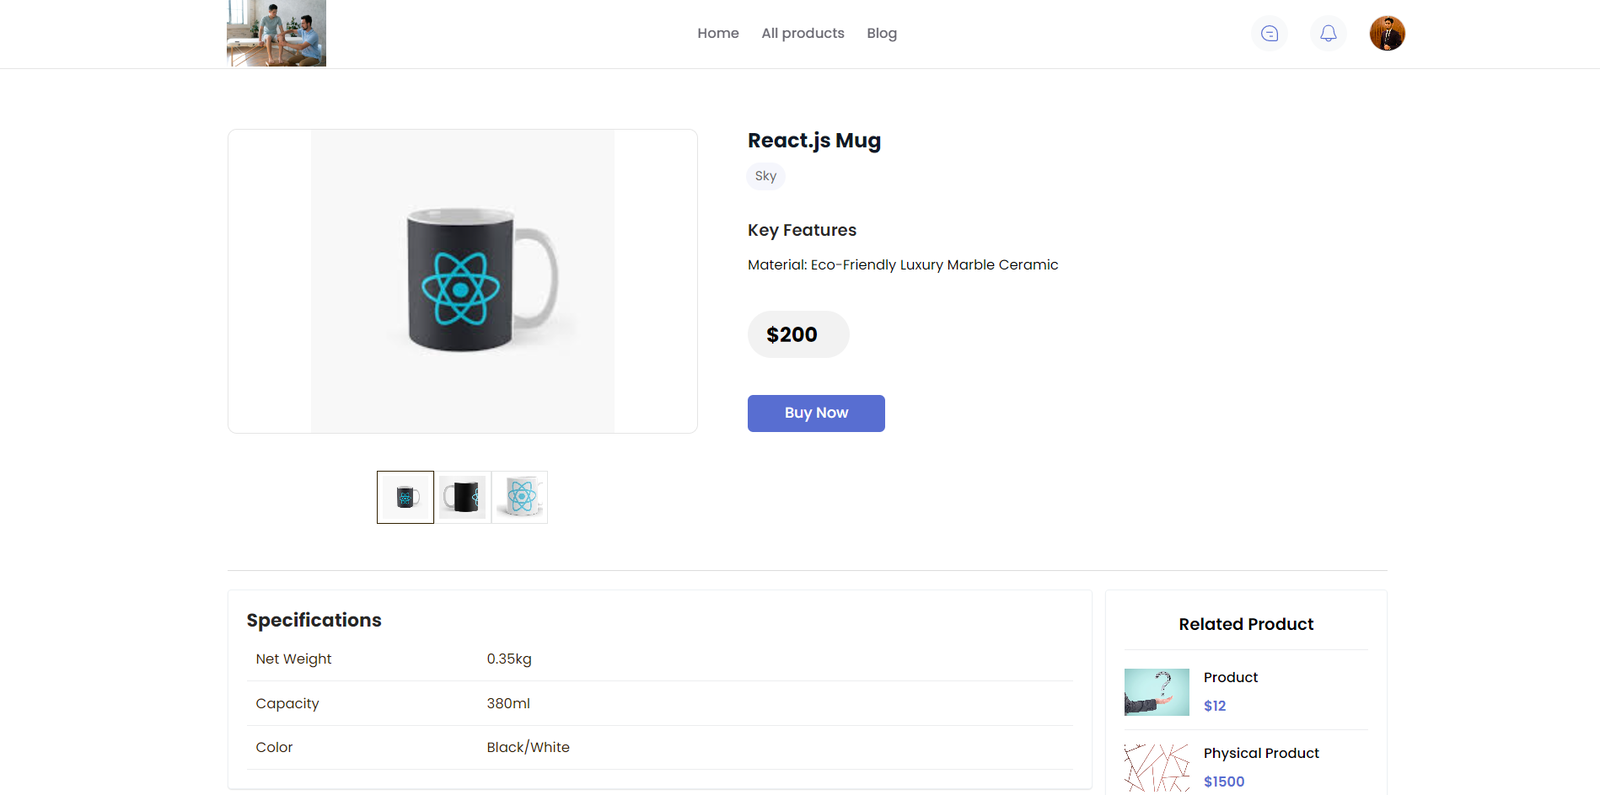Open the "Physical Product" title link
This screenshot has height=795, width=1600.
(1261, 753)
